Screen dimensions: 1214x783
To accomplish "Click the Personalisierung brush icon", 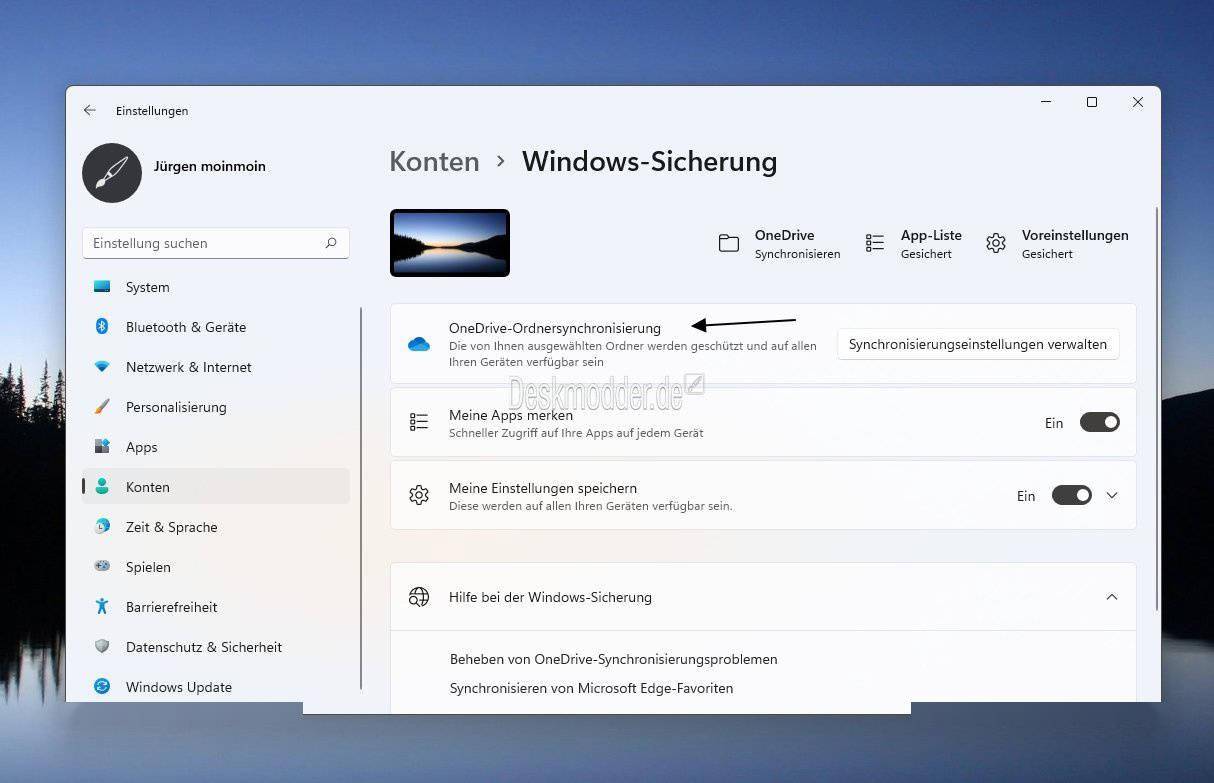I will [x=102, y=407].
